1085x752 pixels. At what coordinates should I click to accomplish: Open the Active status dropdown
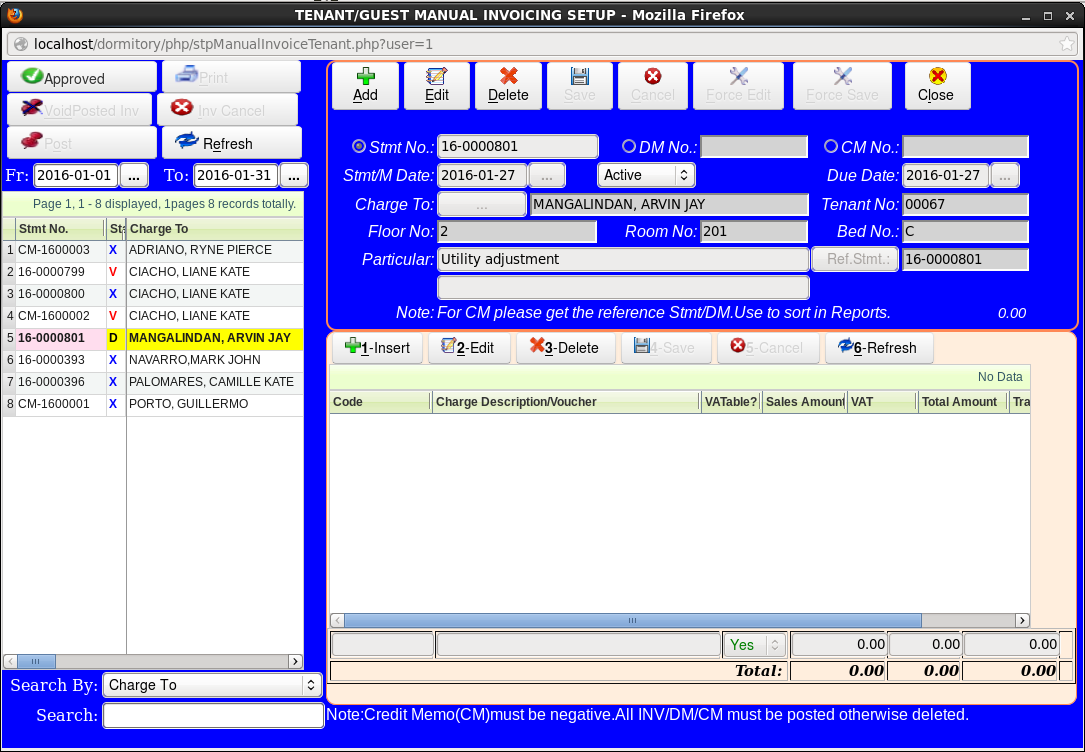[646, 175]
